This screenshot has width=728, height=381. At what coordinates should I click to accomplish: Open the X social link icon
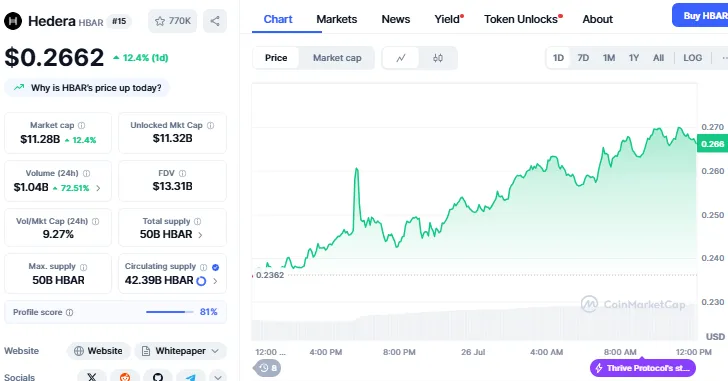coord(92,376)
